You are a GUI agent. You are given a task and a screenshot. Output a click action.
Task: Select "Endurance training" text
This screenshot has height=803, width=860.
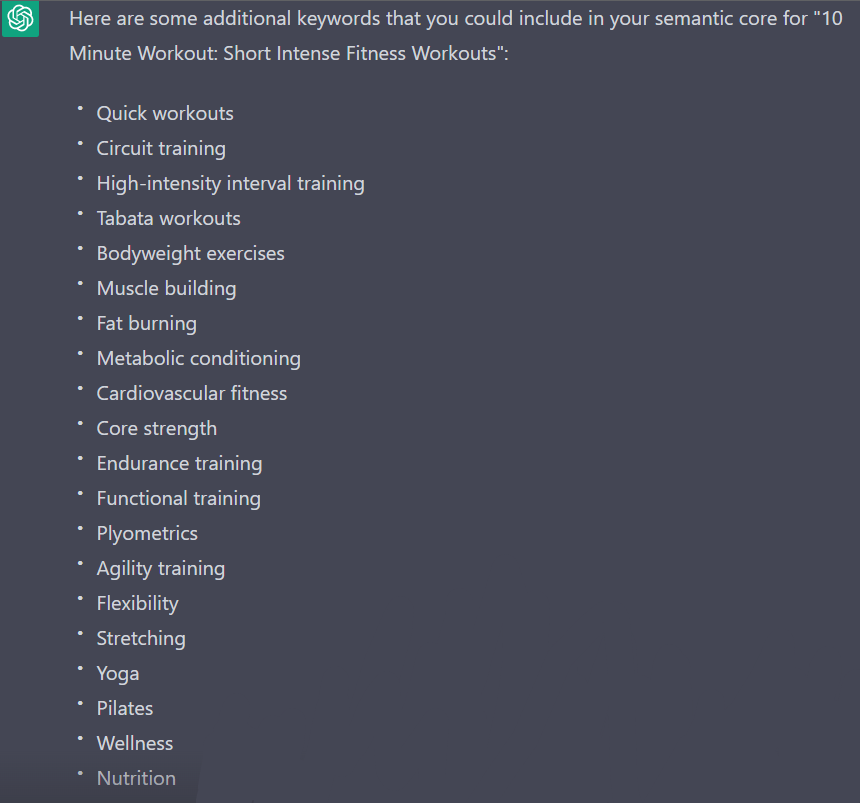click(179, 464)
